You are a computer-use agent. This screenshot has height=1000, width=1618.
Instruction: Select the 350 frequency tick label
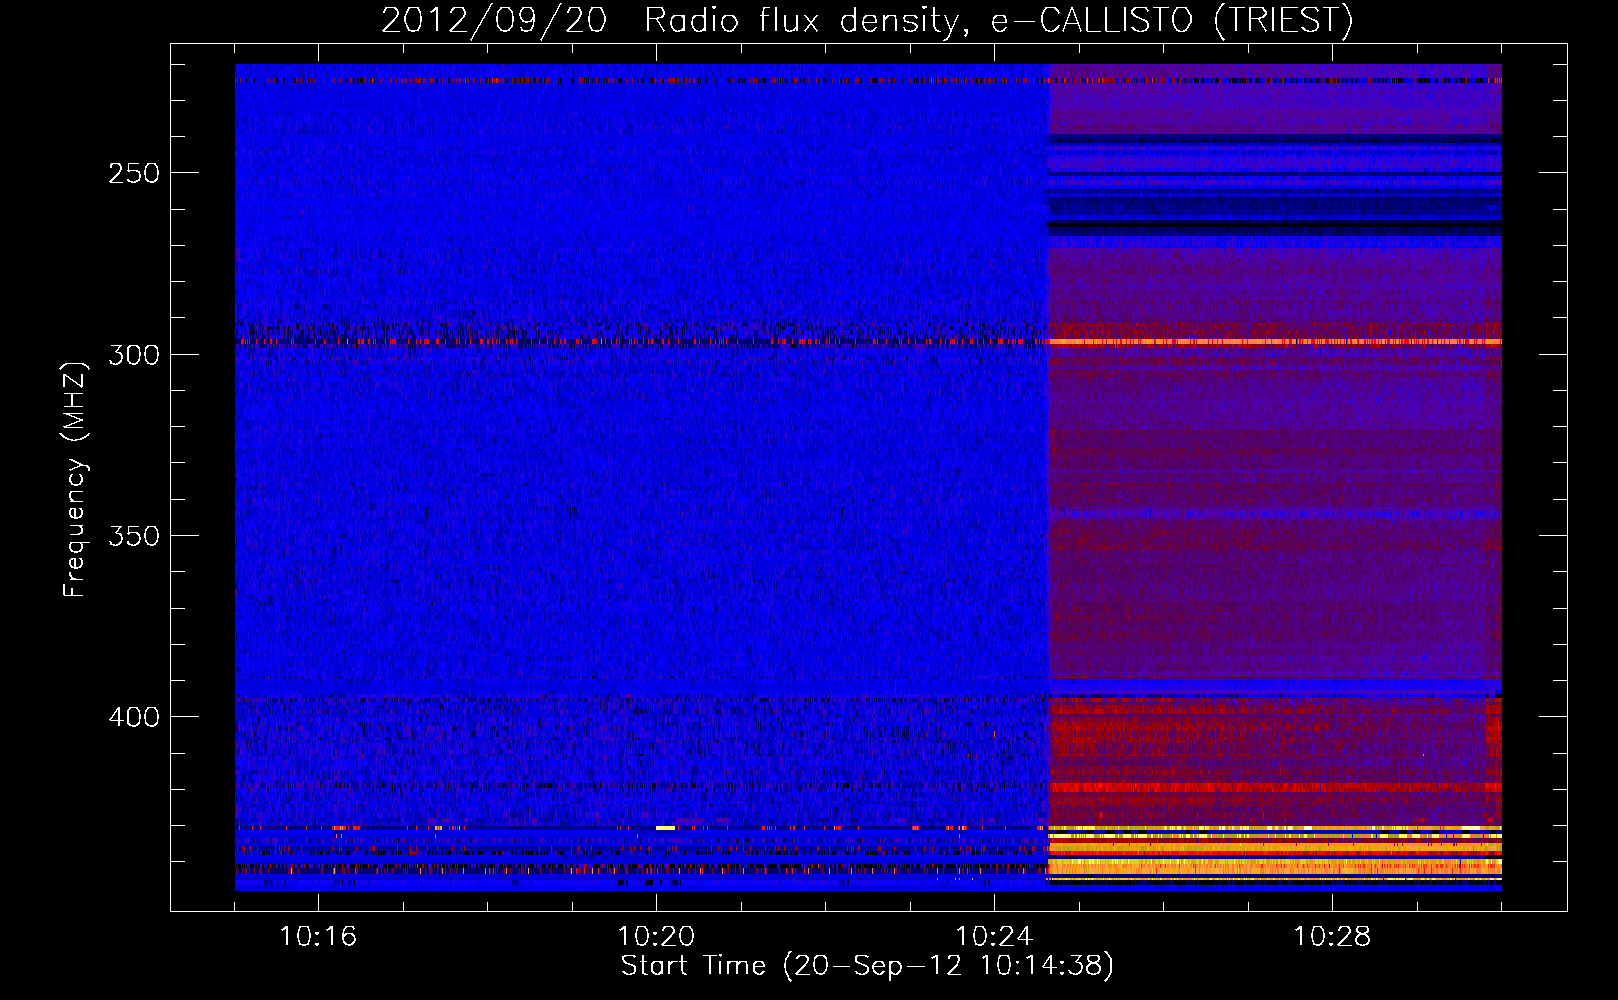[x=134, y=536]
